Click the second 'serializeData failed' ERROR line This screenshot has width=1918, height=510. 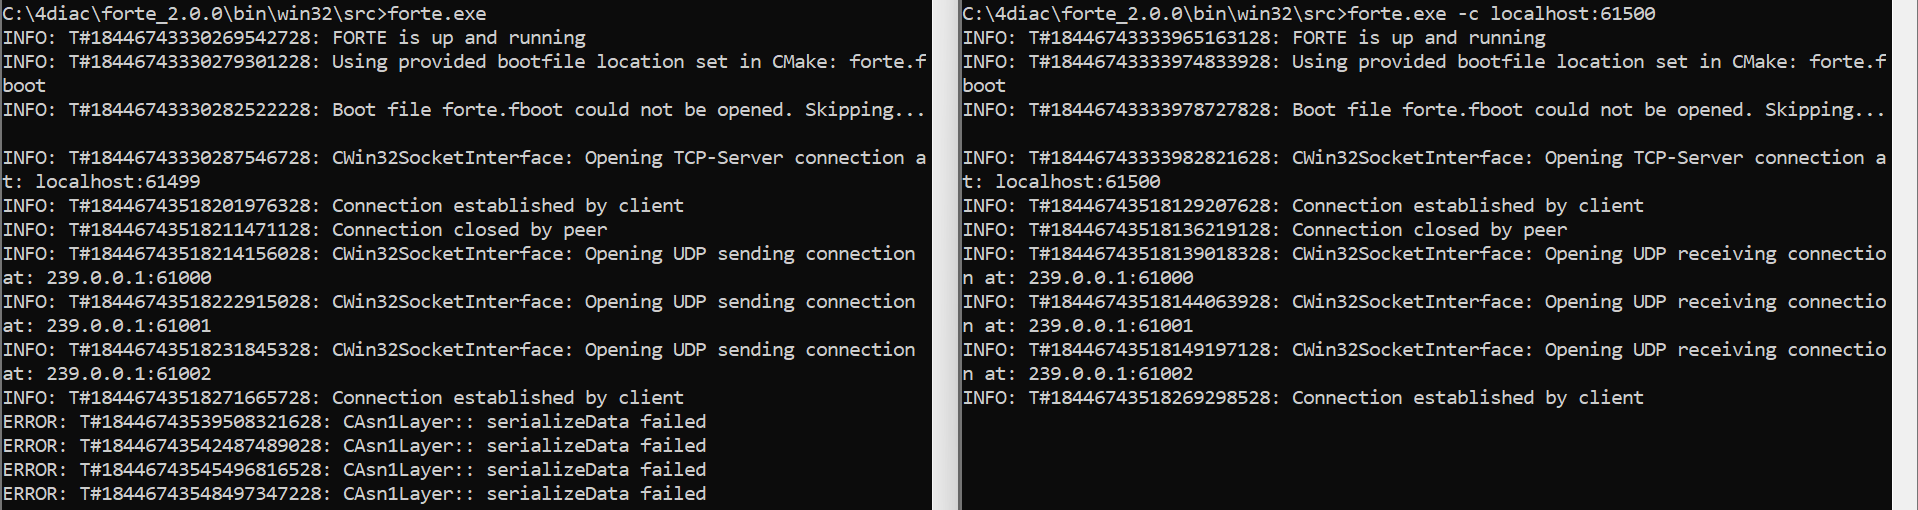pyautogui.click(x=354, y=446)
